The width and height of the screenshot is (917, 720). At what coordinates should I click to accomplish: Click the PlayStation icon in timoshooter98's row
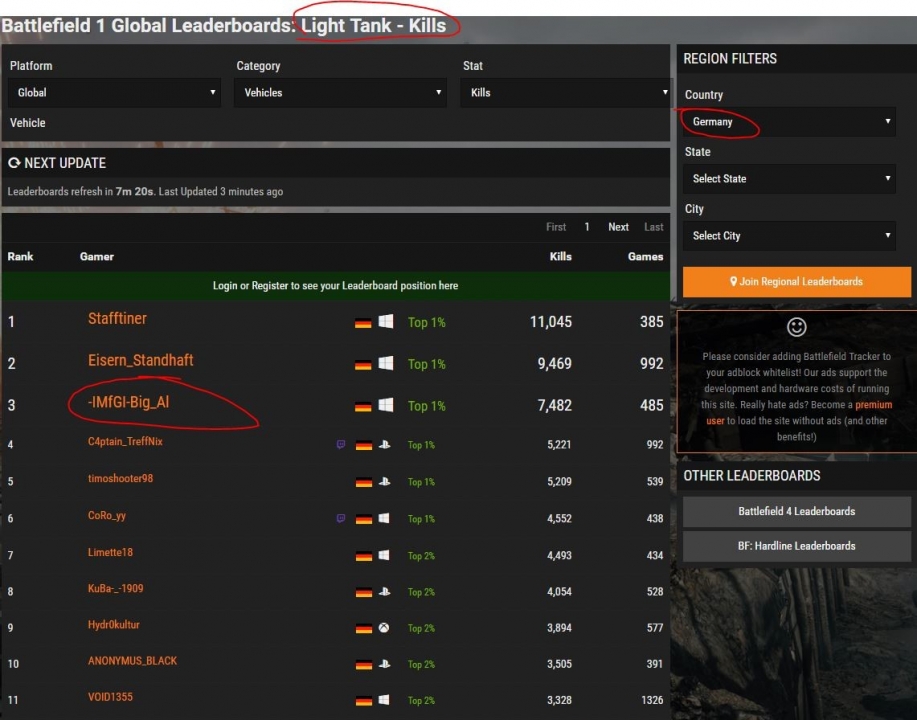[x=385, y=482]
